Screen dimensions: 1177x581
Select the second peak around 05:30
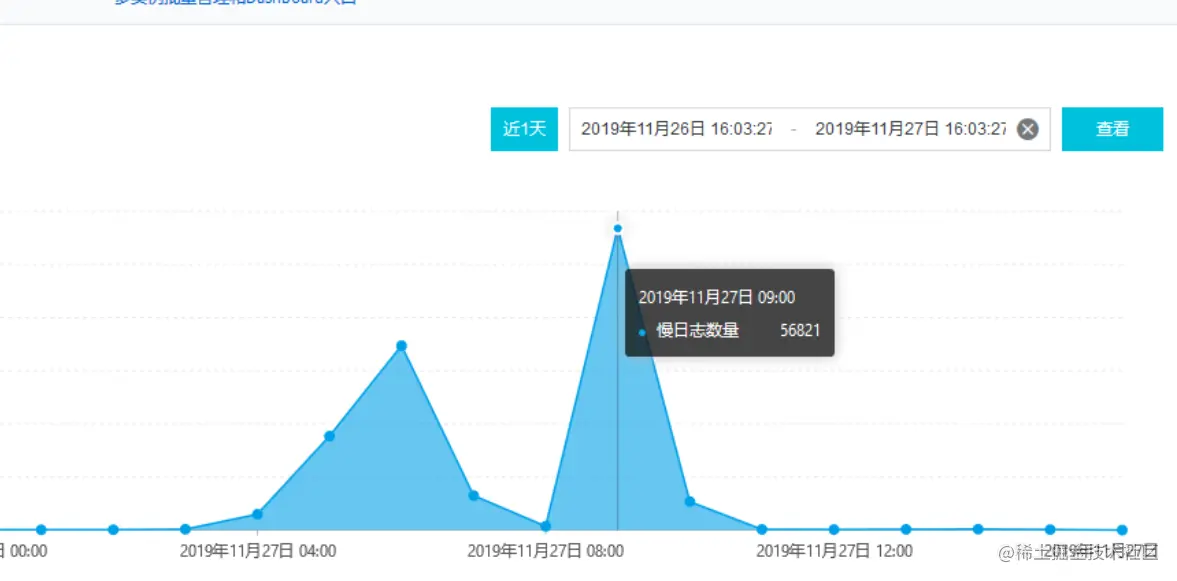click(x=401, y=344)
